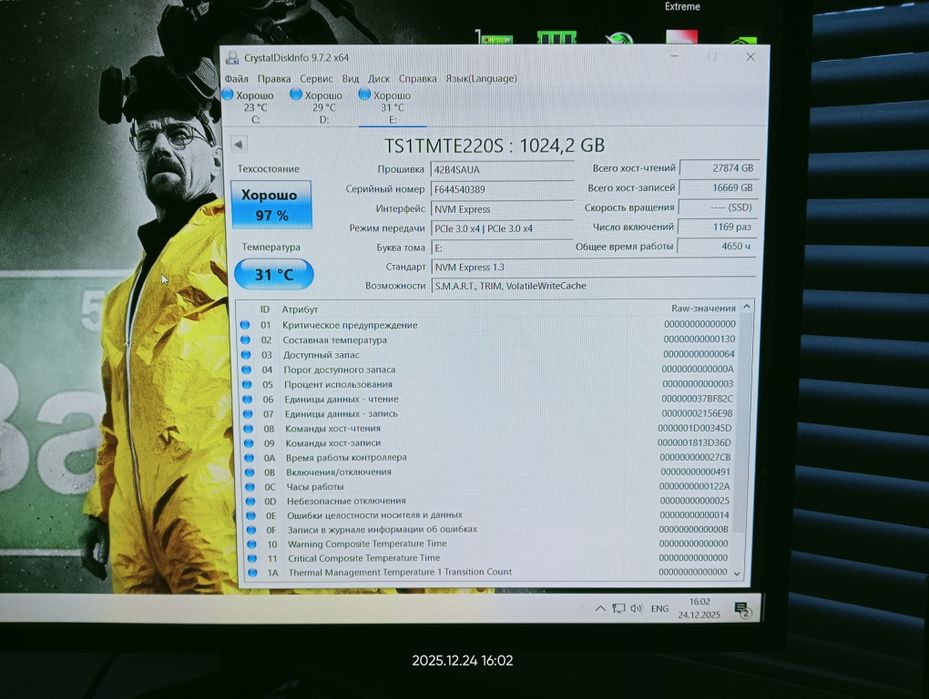
Task: Minimize the CrystalDiskInfo window
Action: point(674,56)
